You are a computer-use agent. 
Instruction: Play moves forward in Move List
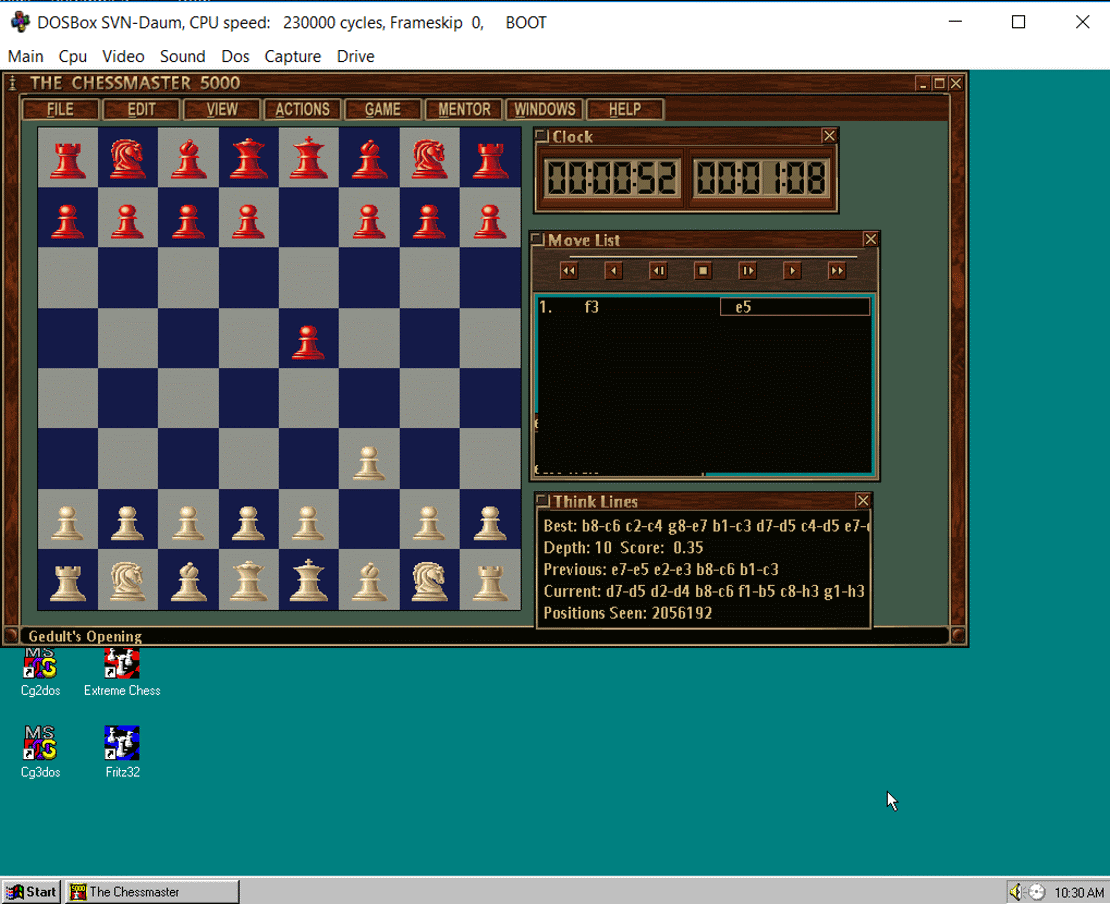click(x=791, y=270)
